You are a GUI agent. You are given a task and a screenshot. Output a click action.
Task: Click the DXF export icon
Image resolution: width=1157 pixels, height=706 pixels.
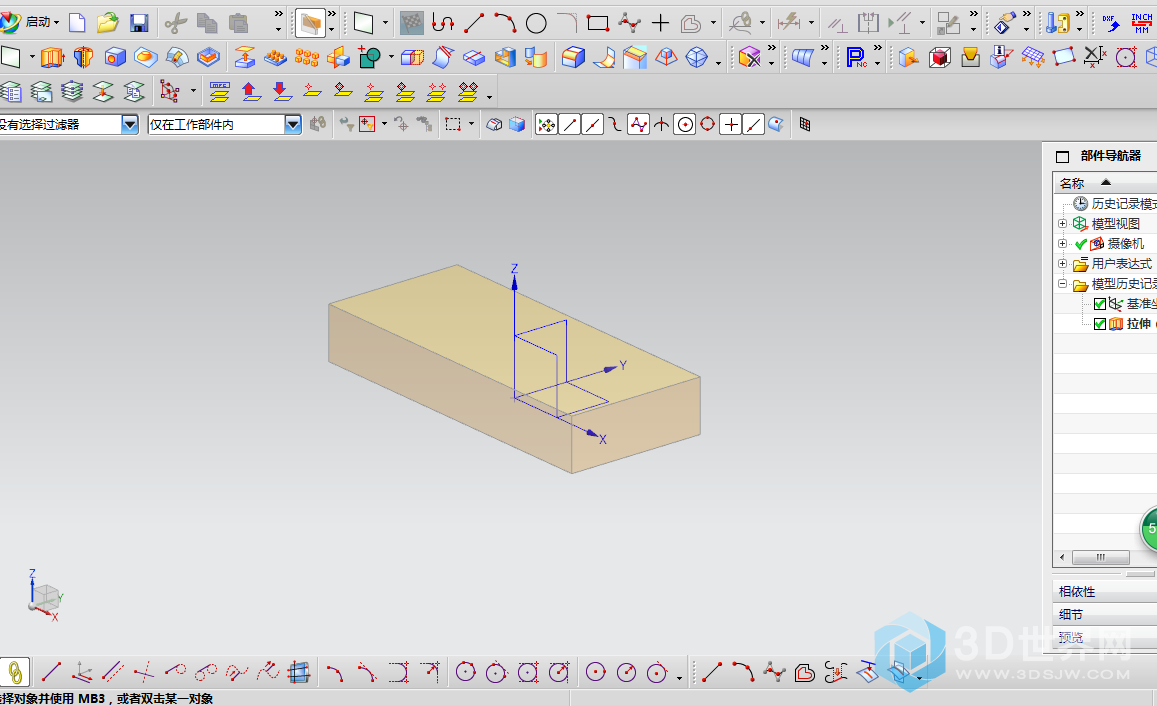pyautogui.click(x=1111, y=22)
